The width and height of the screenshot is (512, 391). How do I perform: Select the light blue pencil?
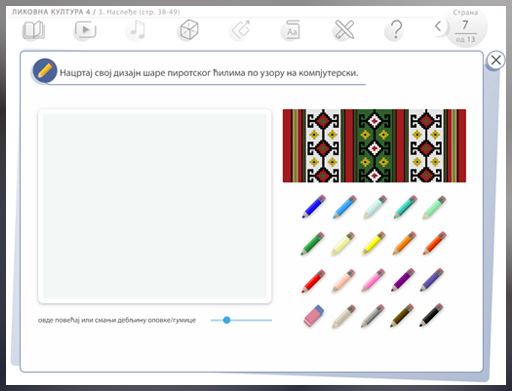(x=344, y=207)
